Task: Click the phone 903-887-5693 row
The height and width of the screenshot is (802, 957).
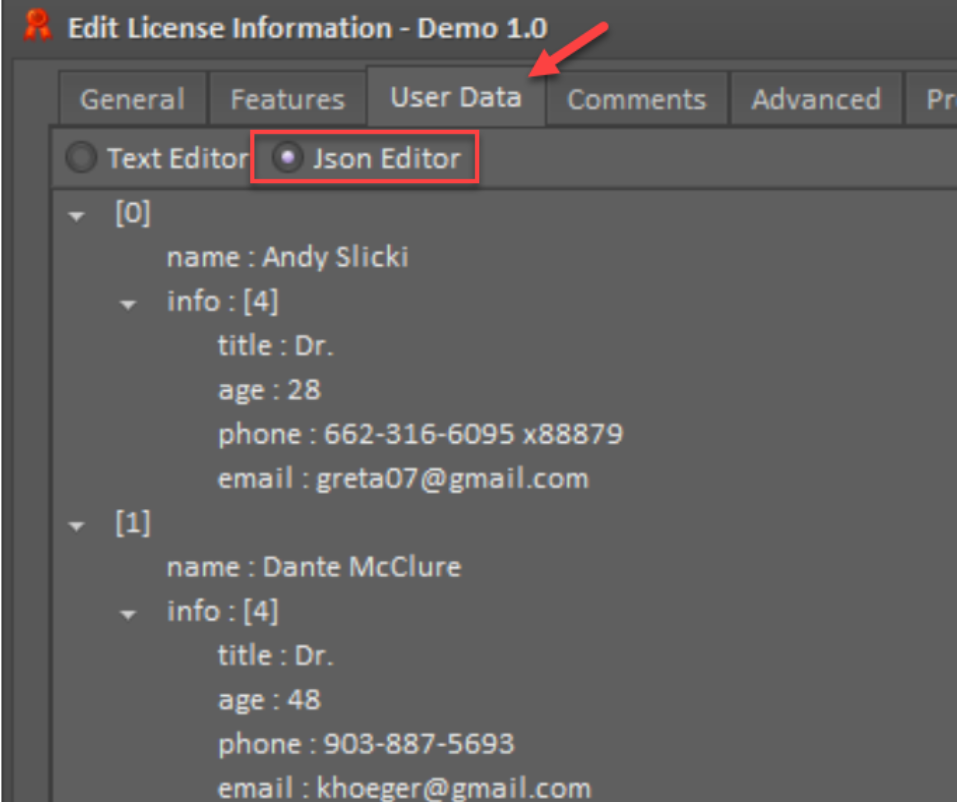Action: tap(366, 744)
